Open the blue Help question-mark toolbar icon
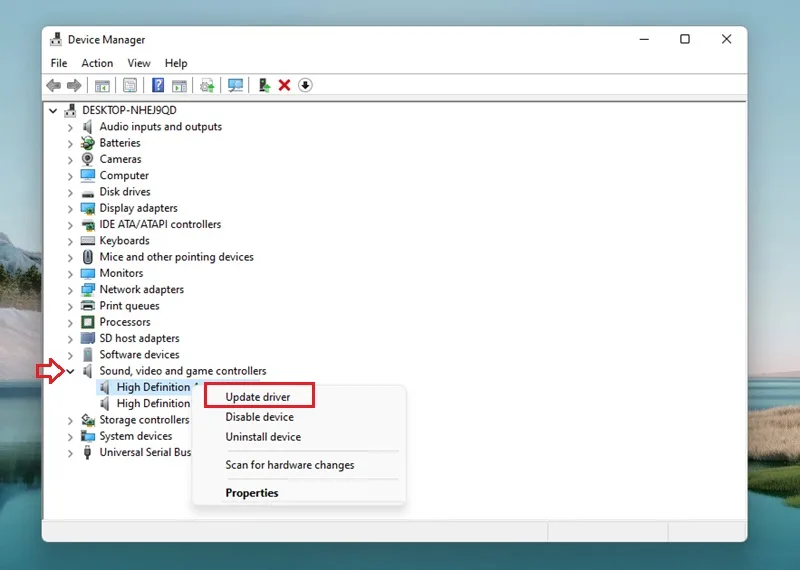This screenshot has width=800, height=570. click(158, 85)
